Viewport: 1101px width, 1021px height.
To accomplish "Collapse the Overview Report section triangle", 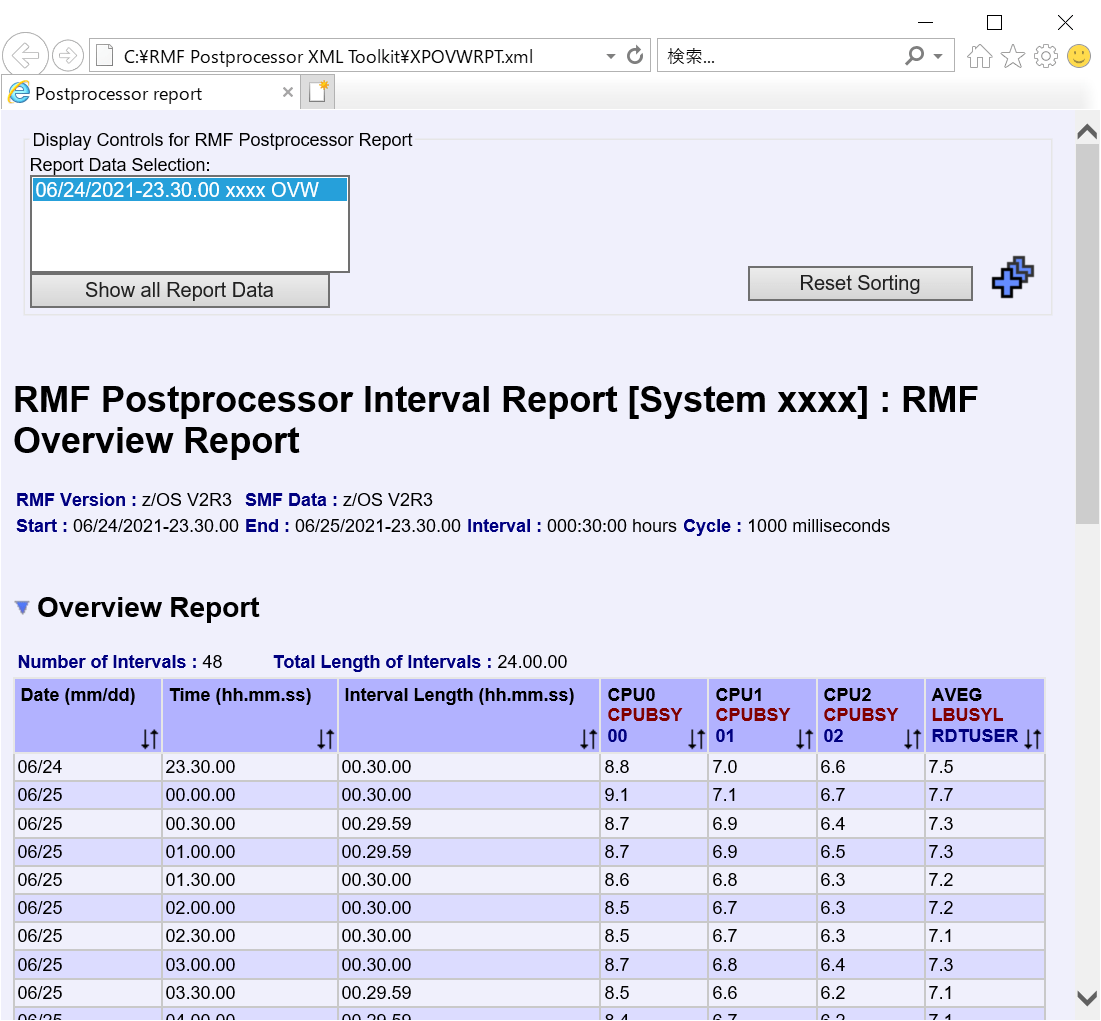I will [22, 607].
